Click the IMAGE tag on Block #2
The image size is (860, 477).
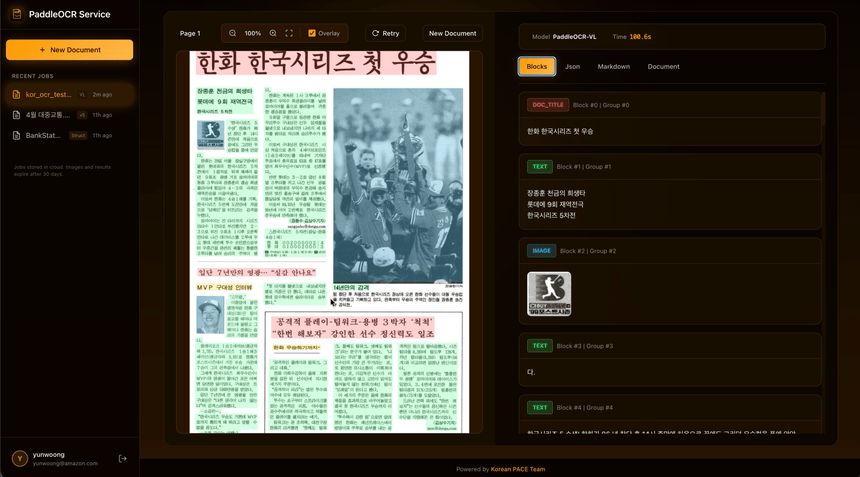(541, 251)
